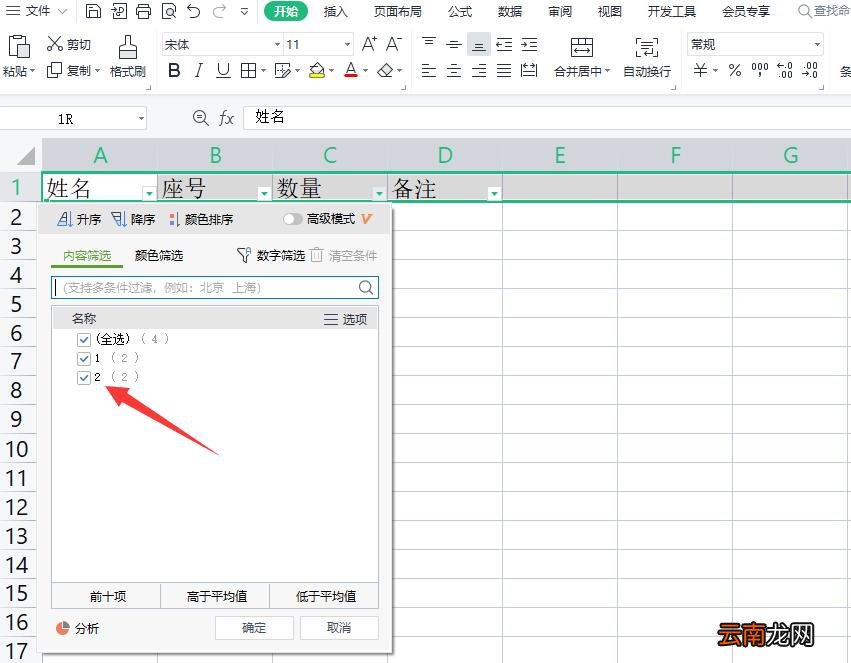851x663 pixels.
Task: Click the Copy (复制) icon
Action: pyautogui.click(x=54, y=70)
